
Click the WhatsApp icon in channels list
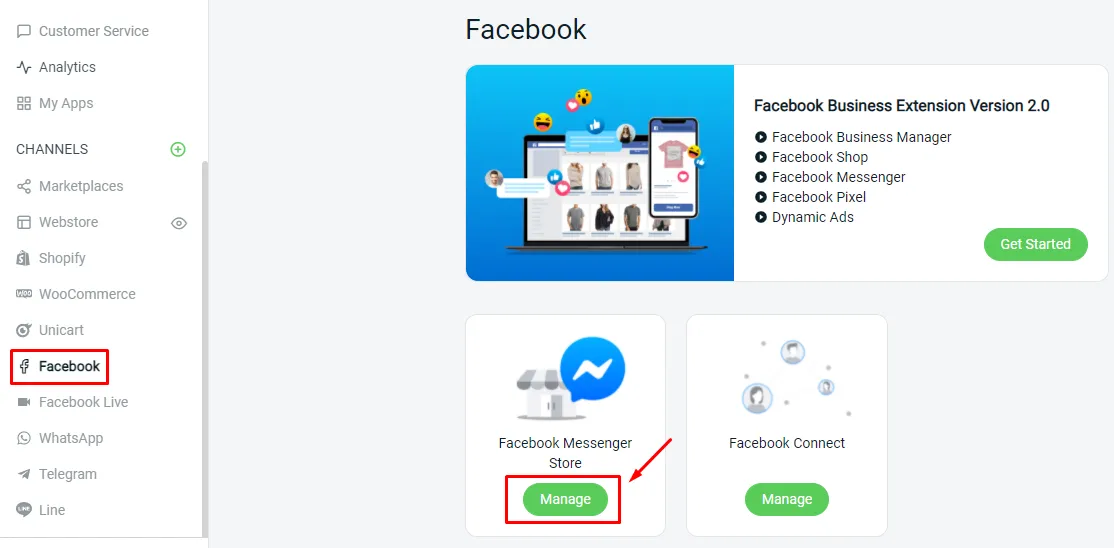pos(24,438)
